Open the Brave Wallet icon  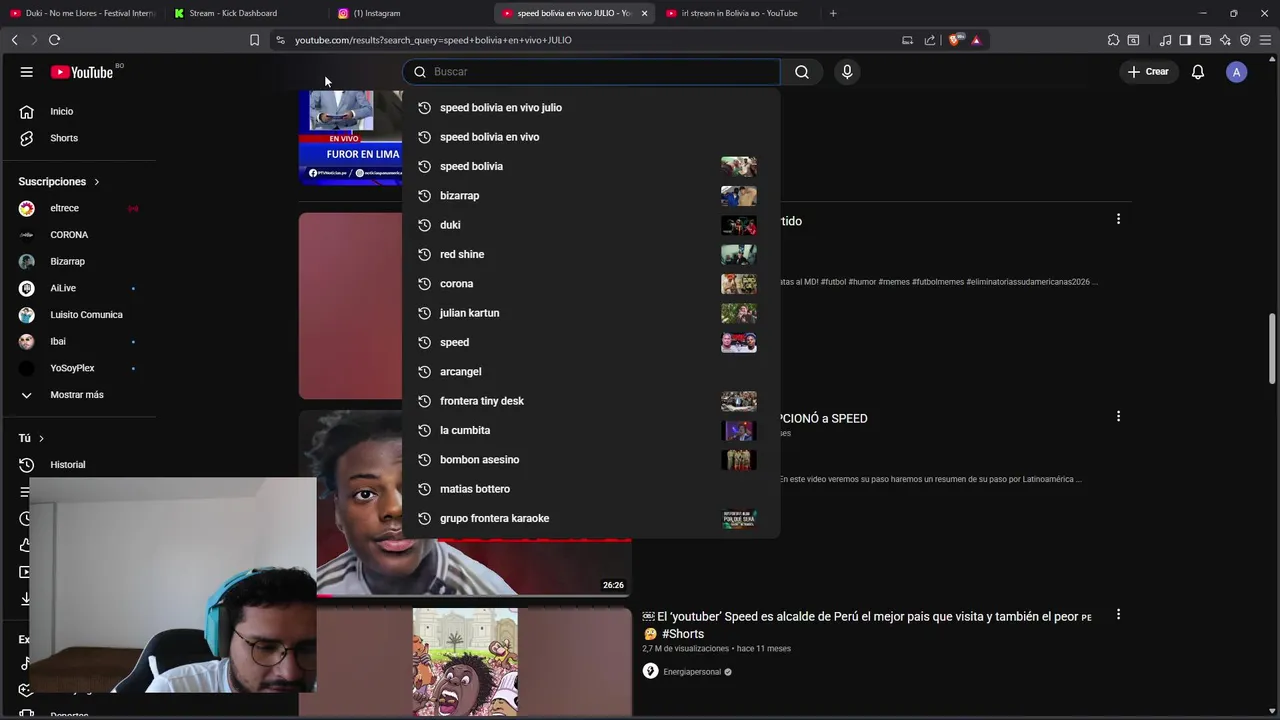pyautogui.click(x=1205, y=40)
